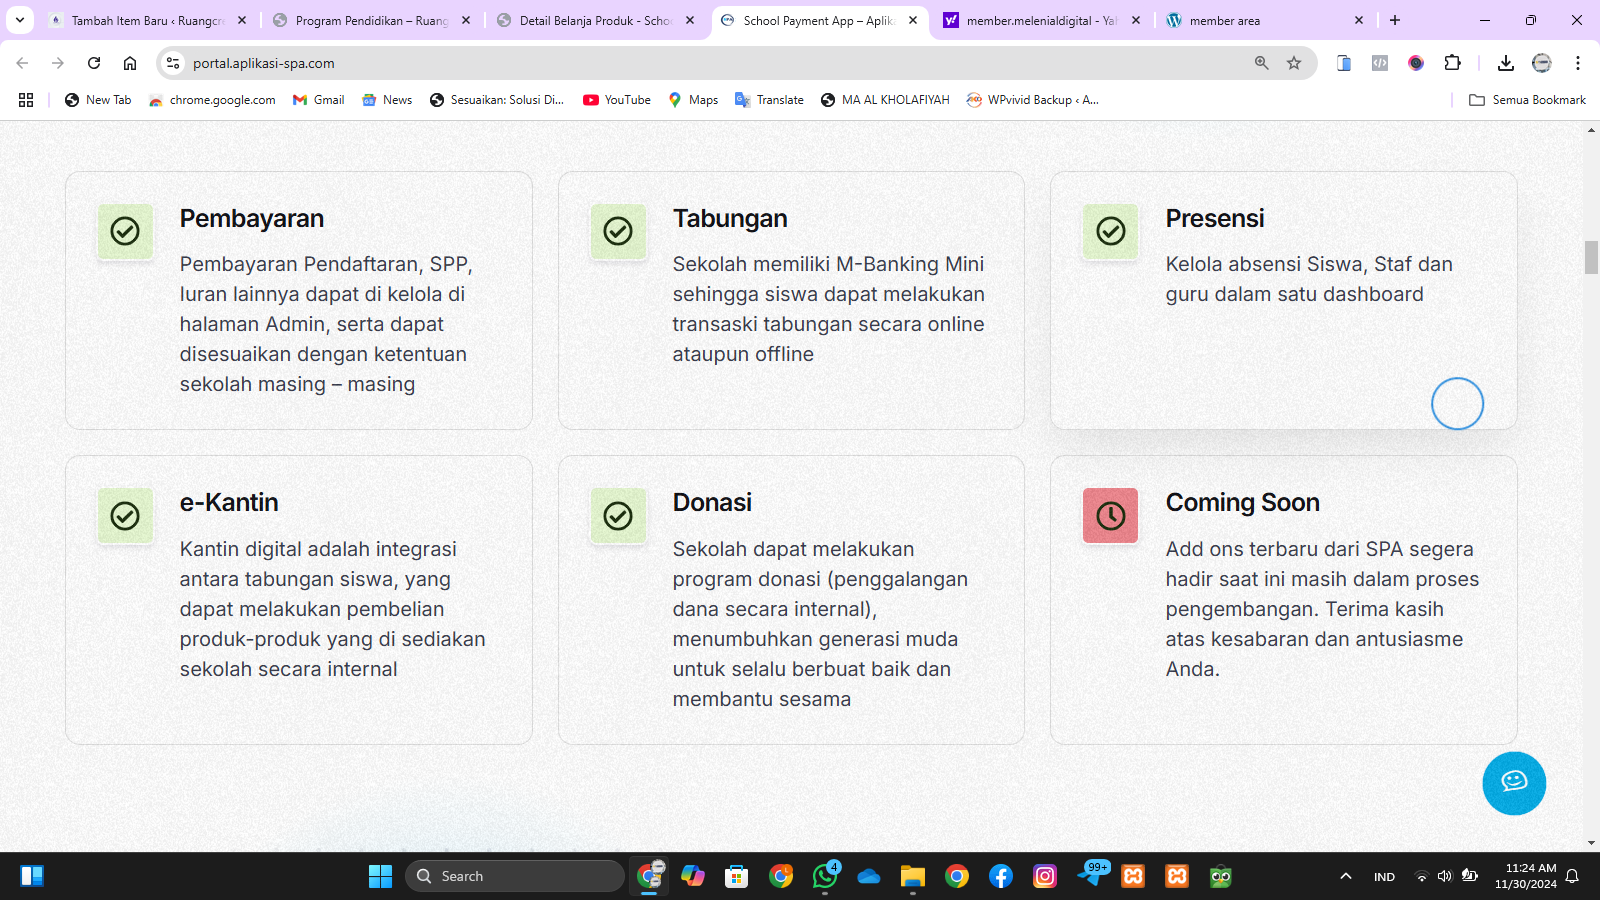Bookmark this page with the star icon
The height and width of the screenshot is (900, 1600).
[1294, 63]
